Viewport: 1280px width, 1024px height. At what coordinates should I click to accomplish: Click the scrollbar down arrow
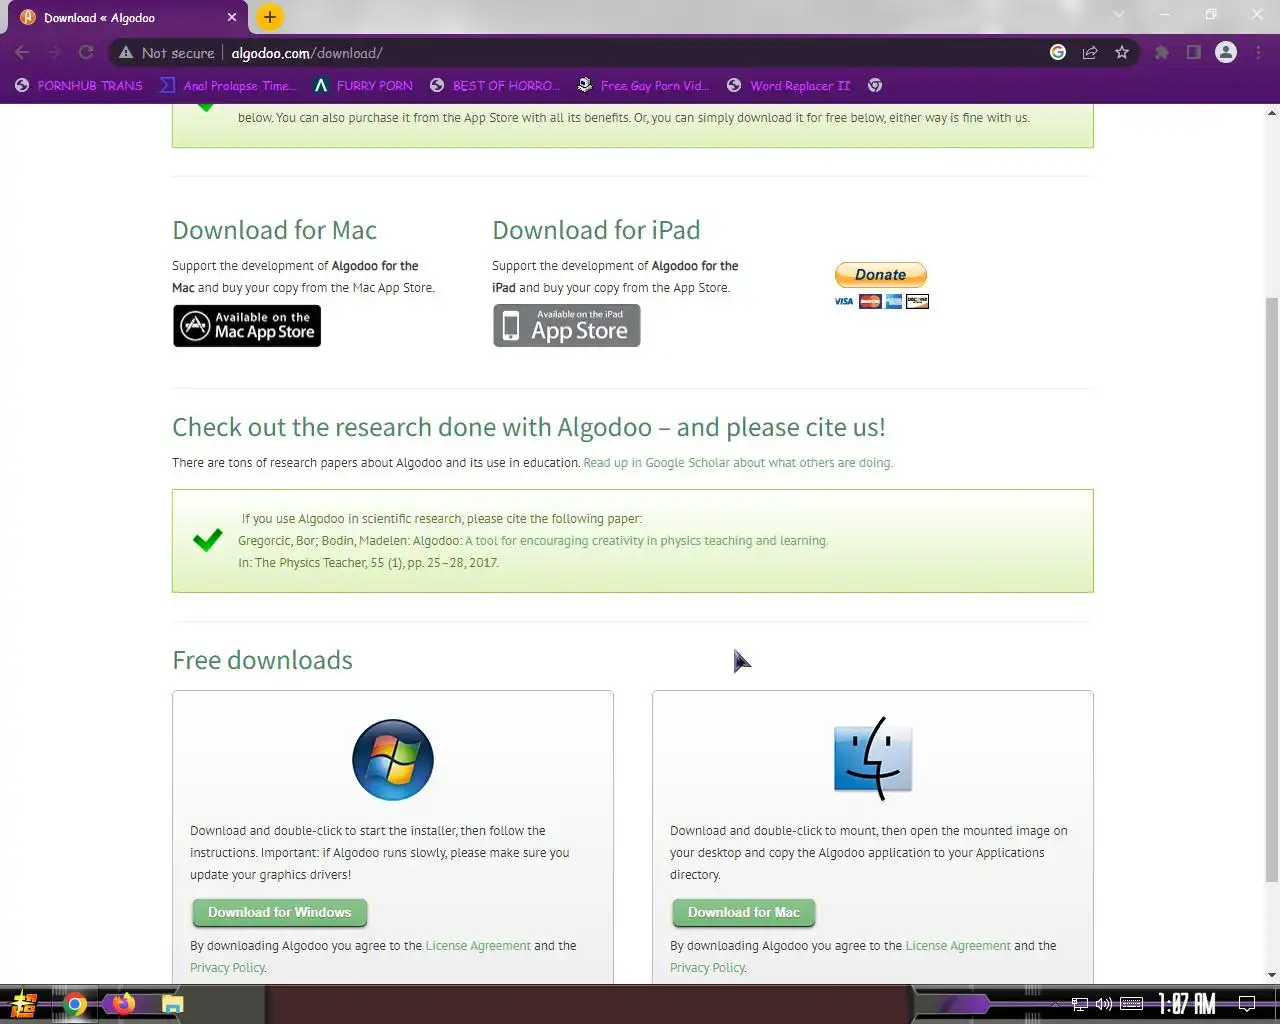click(x=1272, y=975)
